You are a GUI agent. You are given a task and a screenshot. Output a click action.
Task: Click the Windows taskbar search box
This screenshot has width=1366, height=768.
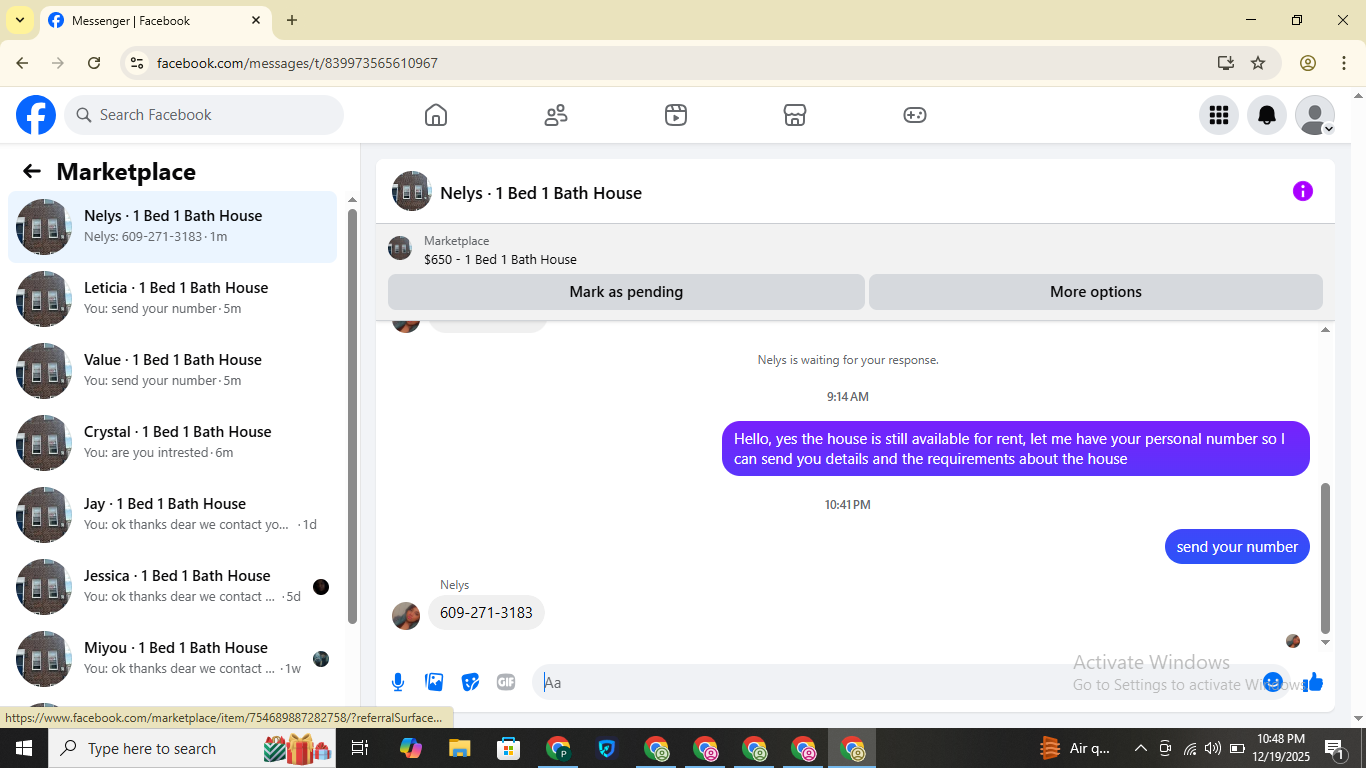pos(193,748)
